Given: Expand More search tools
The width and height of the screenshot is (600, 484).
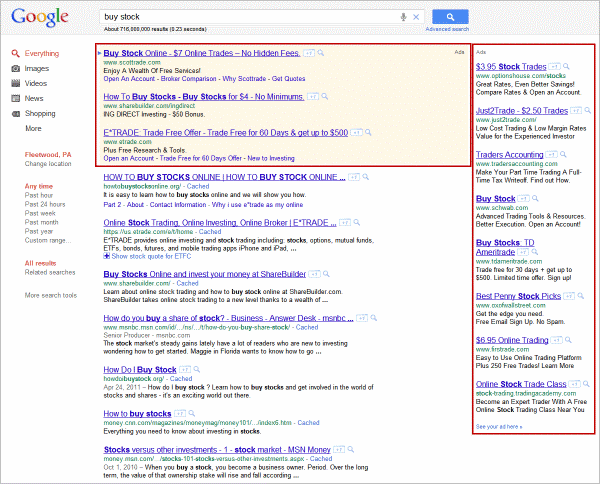Looking at the screenshot, I should (x=51, y=295).
